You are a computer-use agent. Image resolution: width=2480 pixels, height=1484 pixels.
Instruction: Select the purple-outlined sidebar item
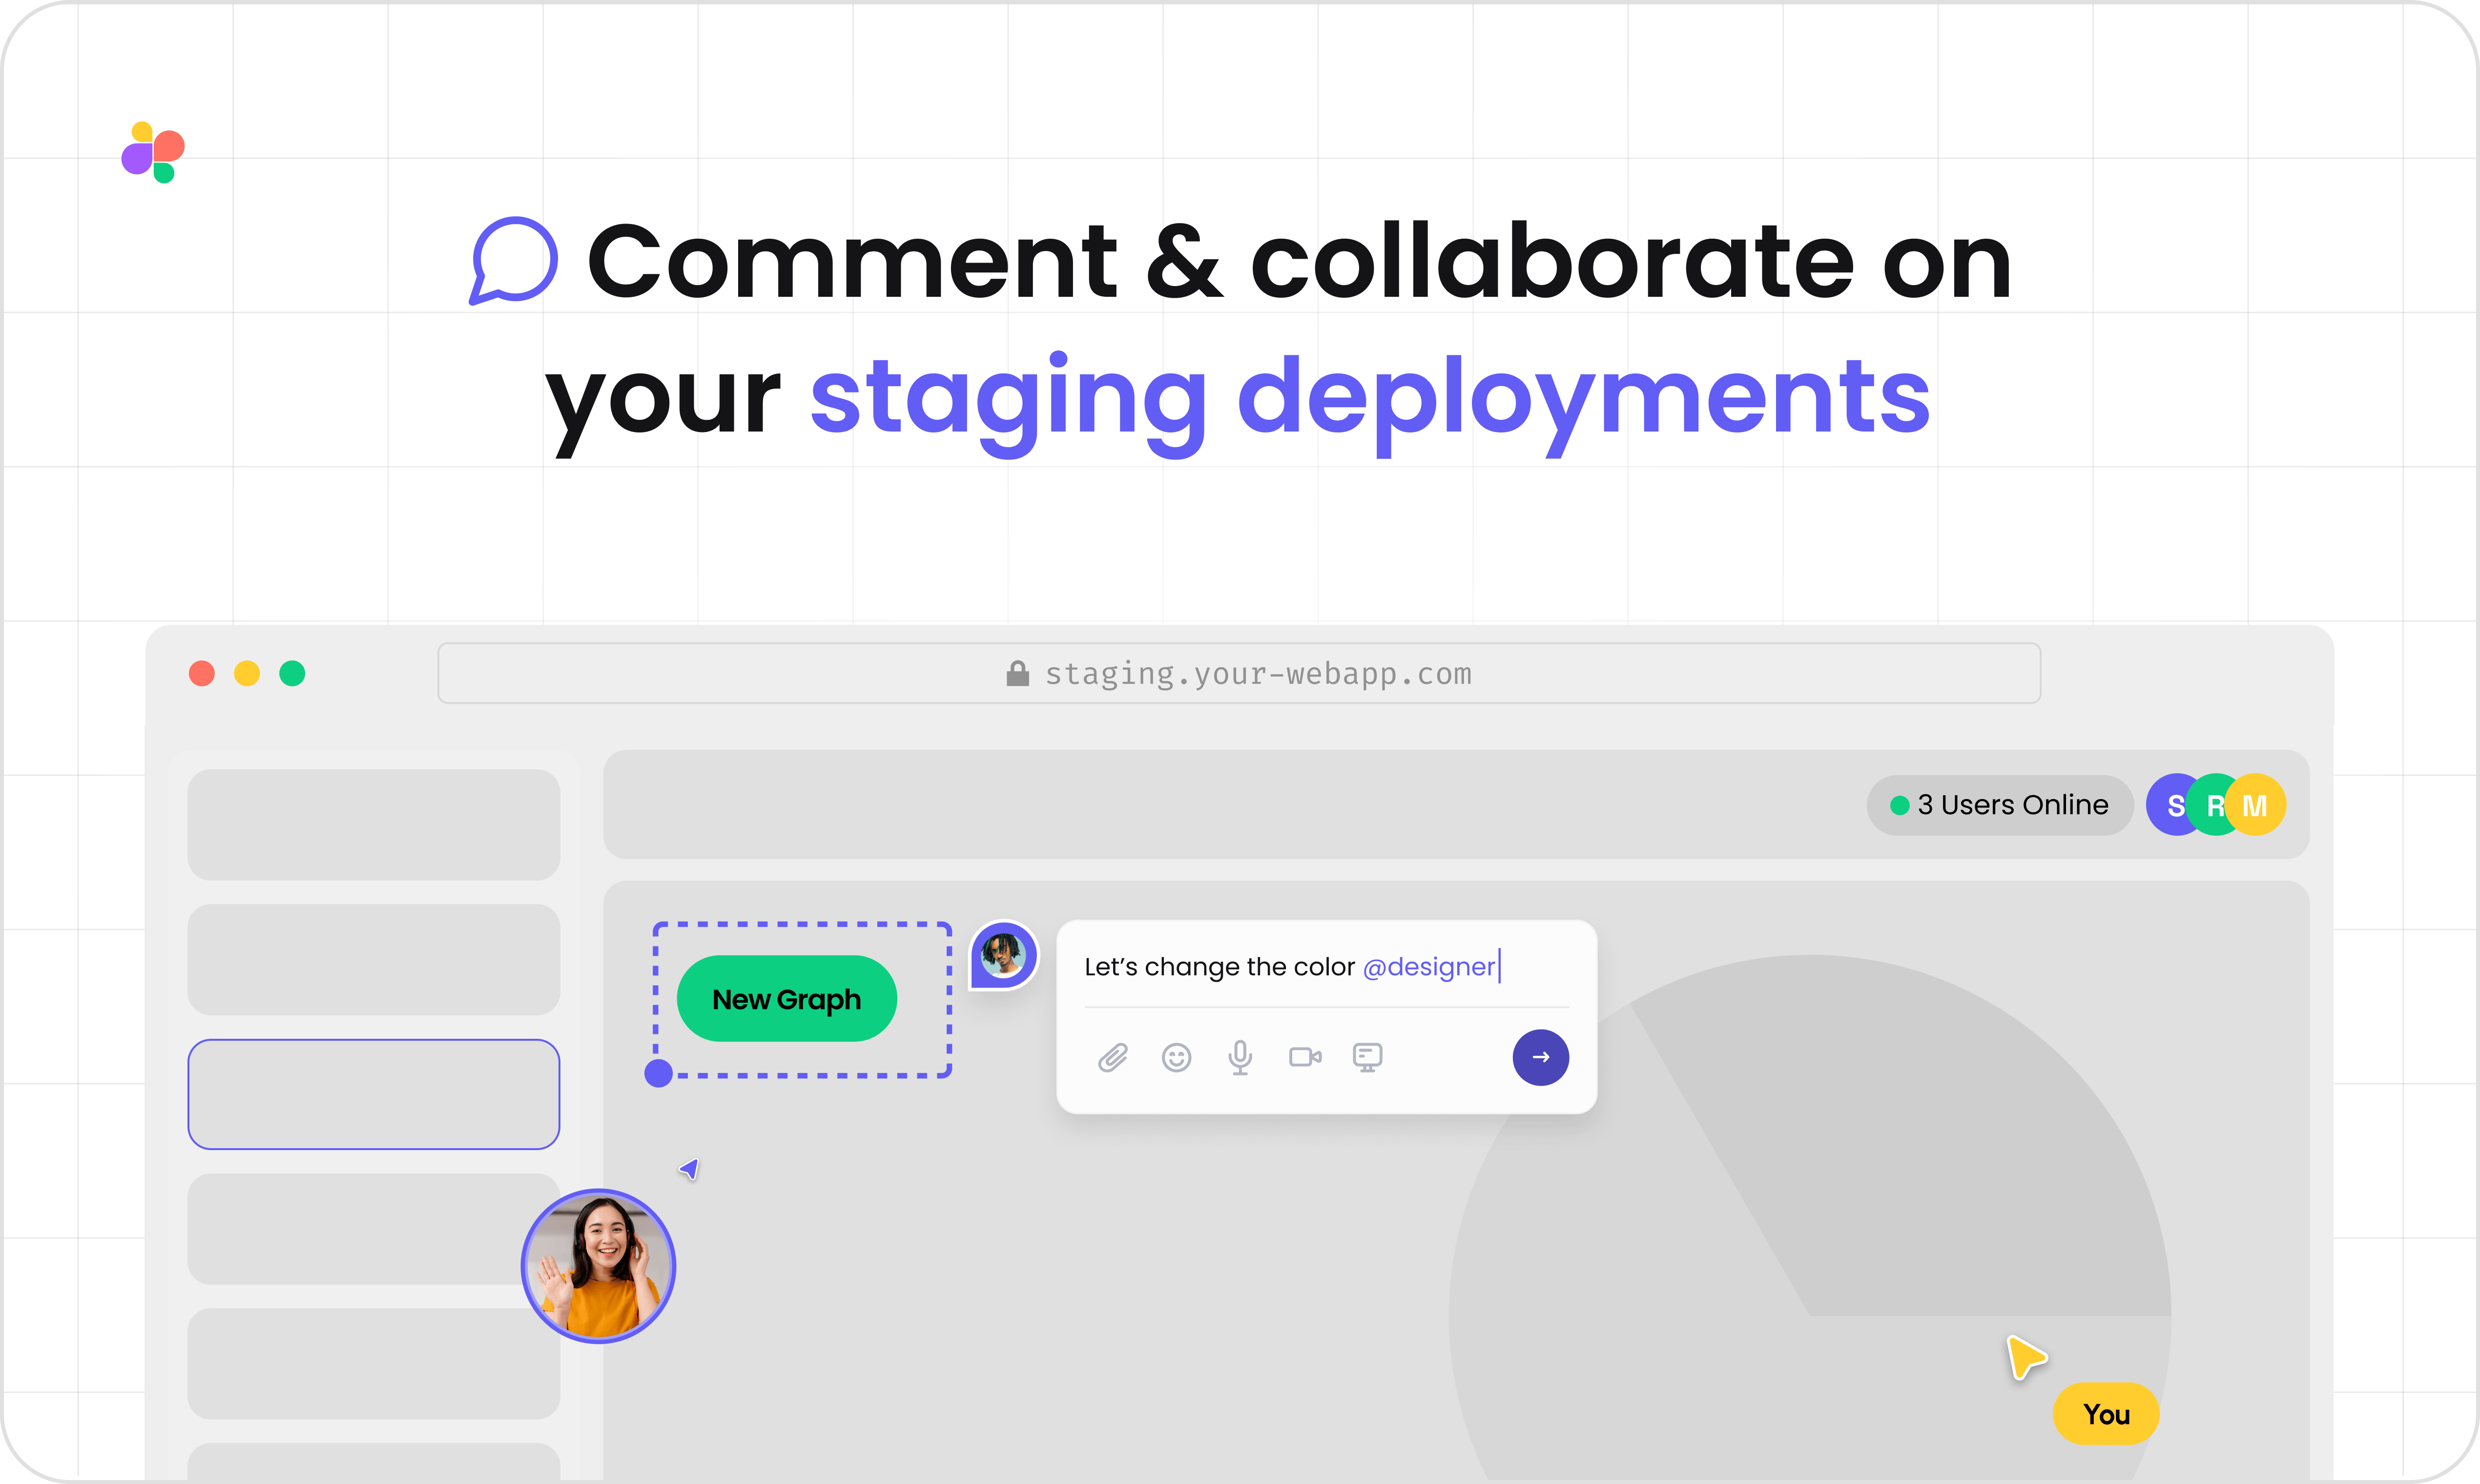tap(373, 1094)
